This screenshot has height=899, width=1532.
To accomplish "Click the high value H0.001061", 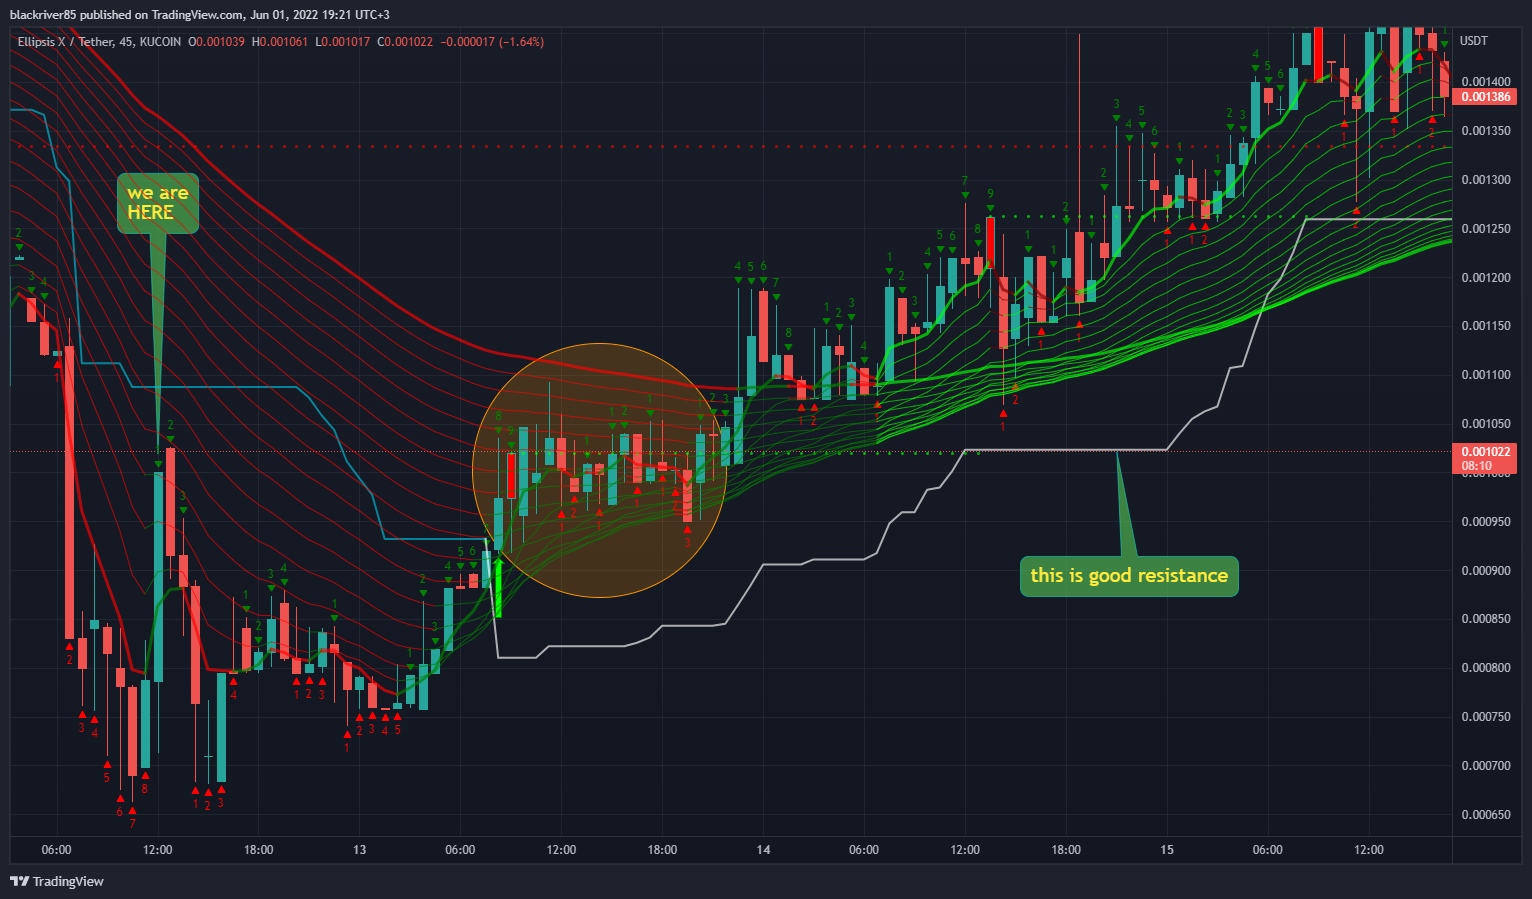I will (x=280, y=42).
